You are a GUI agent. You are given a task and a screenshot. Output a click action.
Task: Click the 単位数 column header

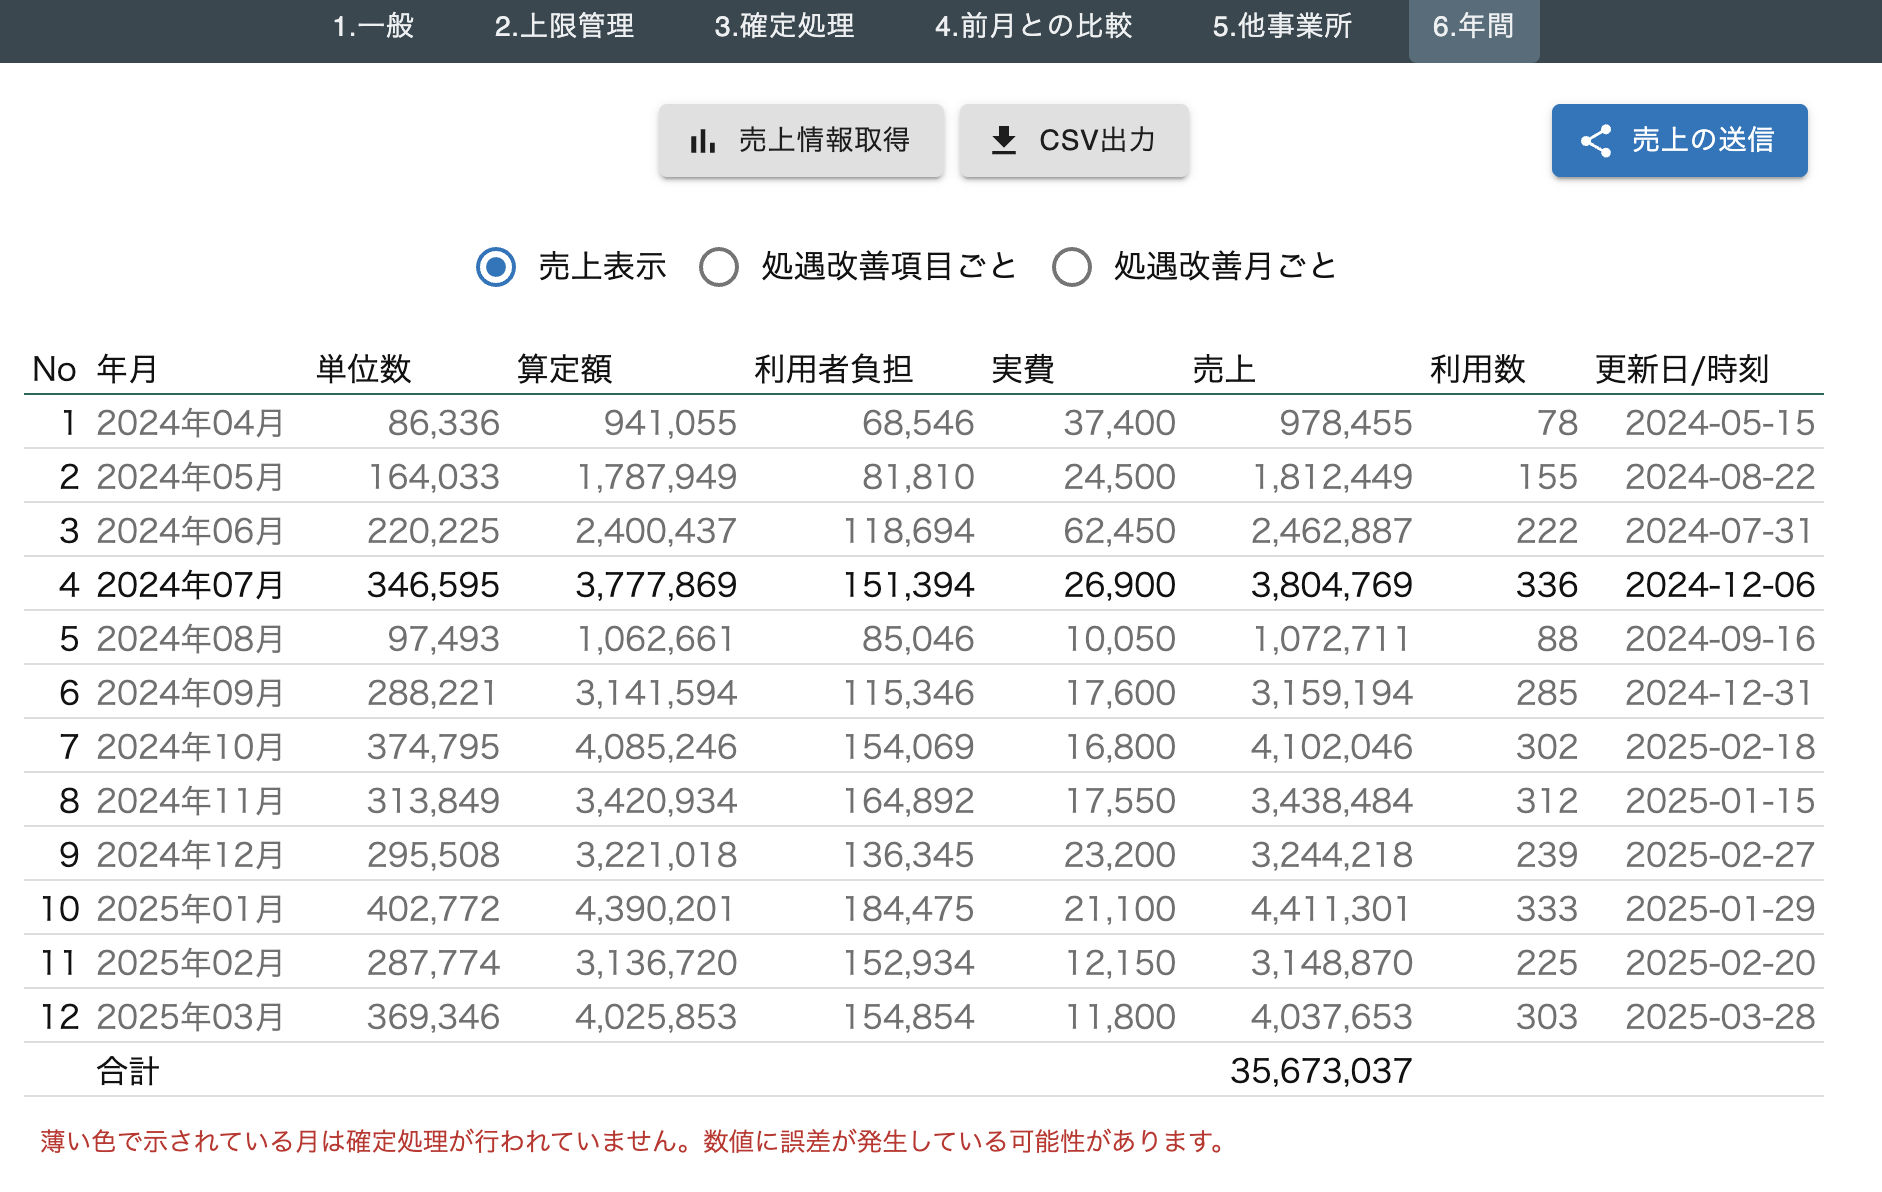363,369
